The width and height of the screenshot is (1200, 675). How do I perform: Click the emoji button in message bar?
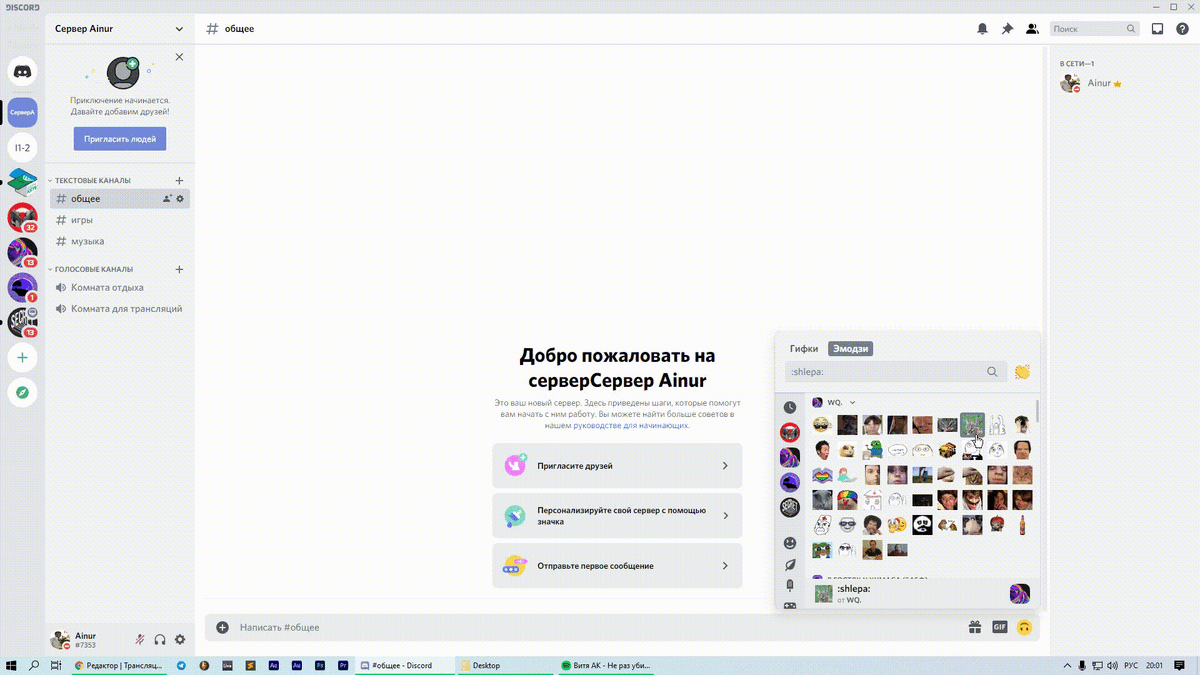coord(1024,628)
